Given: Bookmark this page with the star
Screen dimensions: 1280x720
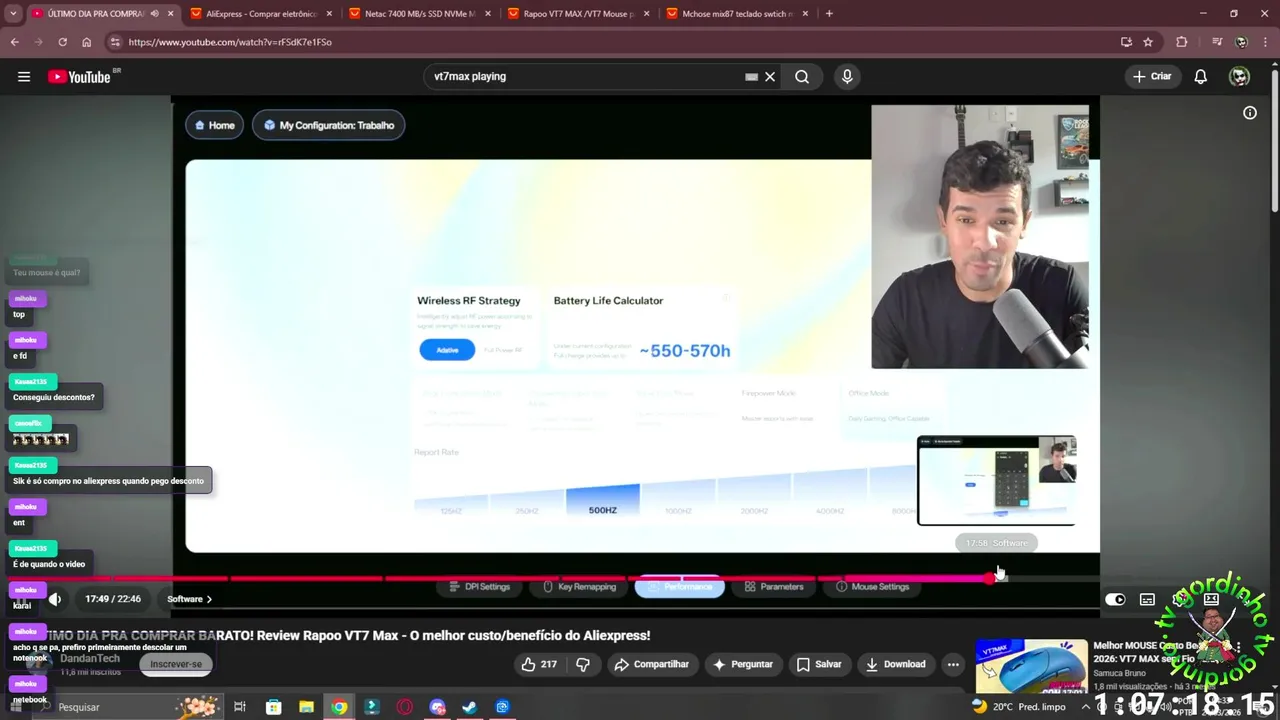Looking at the screenshot, I should (1148, 42).
